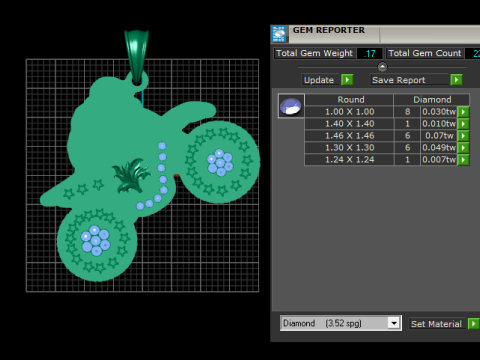This screenshot has width=480, height=360.
Task: Click the green arrow next to Save Report
Action: click(x=456, y=80)
